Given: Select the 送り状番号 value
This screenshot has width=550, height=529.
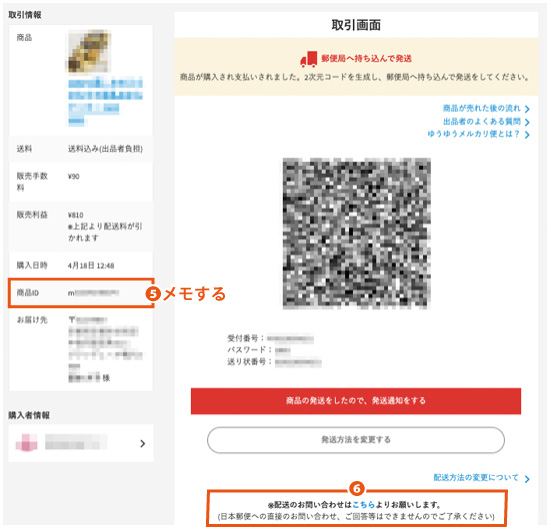Looking at the screenshot, I should pyautogui.click(x=298, y=362).
